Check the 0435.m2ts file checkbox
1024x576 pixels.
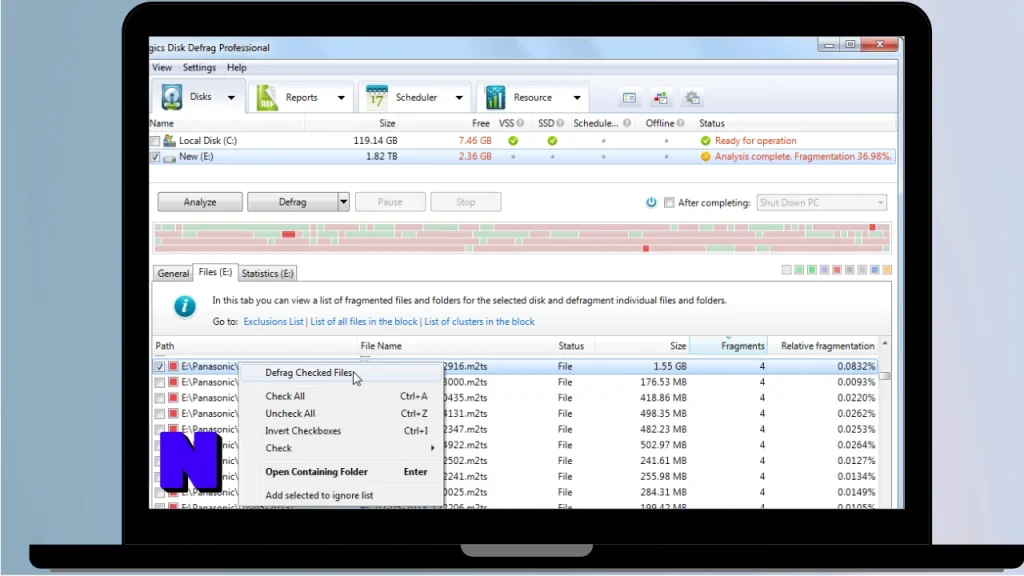point(159,398)
